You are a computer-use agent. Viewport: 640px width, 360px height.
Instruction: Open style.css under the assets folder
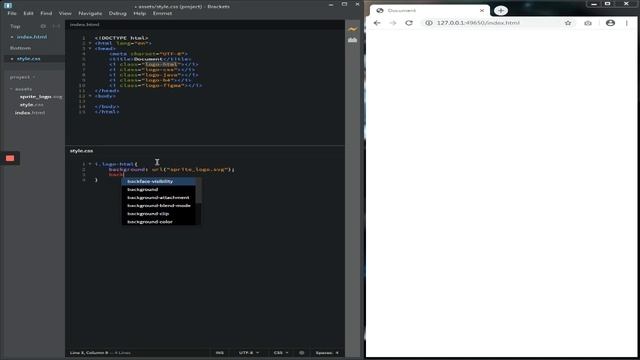(31, 105)
